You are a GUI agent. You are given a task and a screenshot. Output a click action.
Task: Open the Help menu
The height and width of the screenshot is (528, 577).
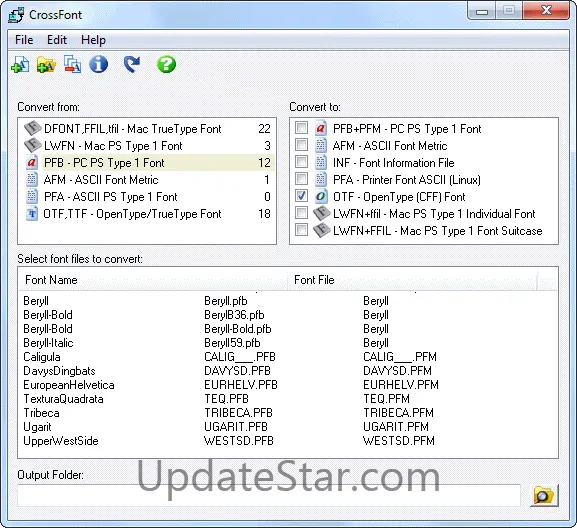pos(93,40)
